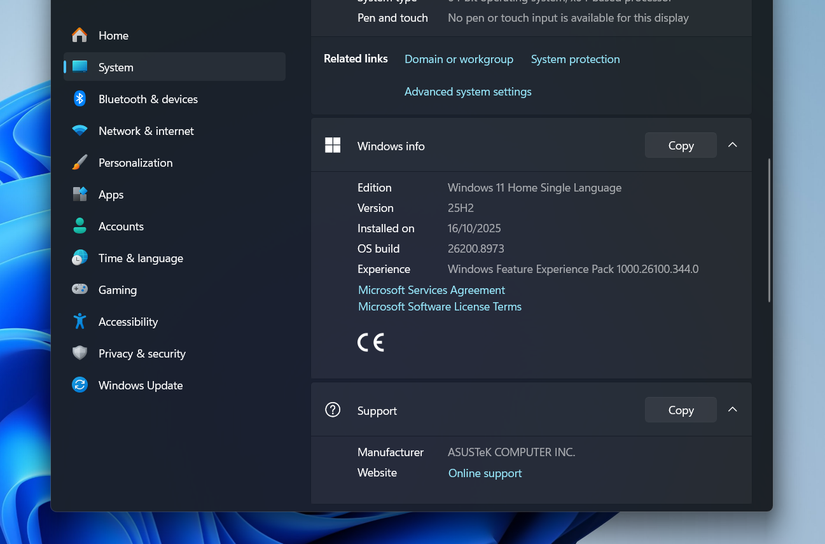Click the Support question mark icon
This screenshot has height=544, width=825.
pos(333,410)
